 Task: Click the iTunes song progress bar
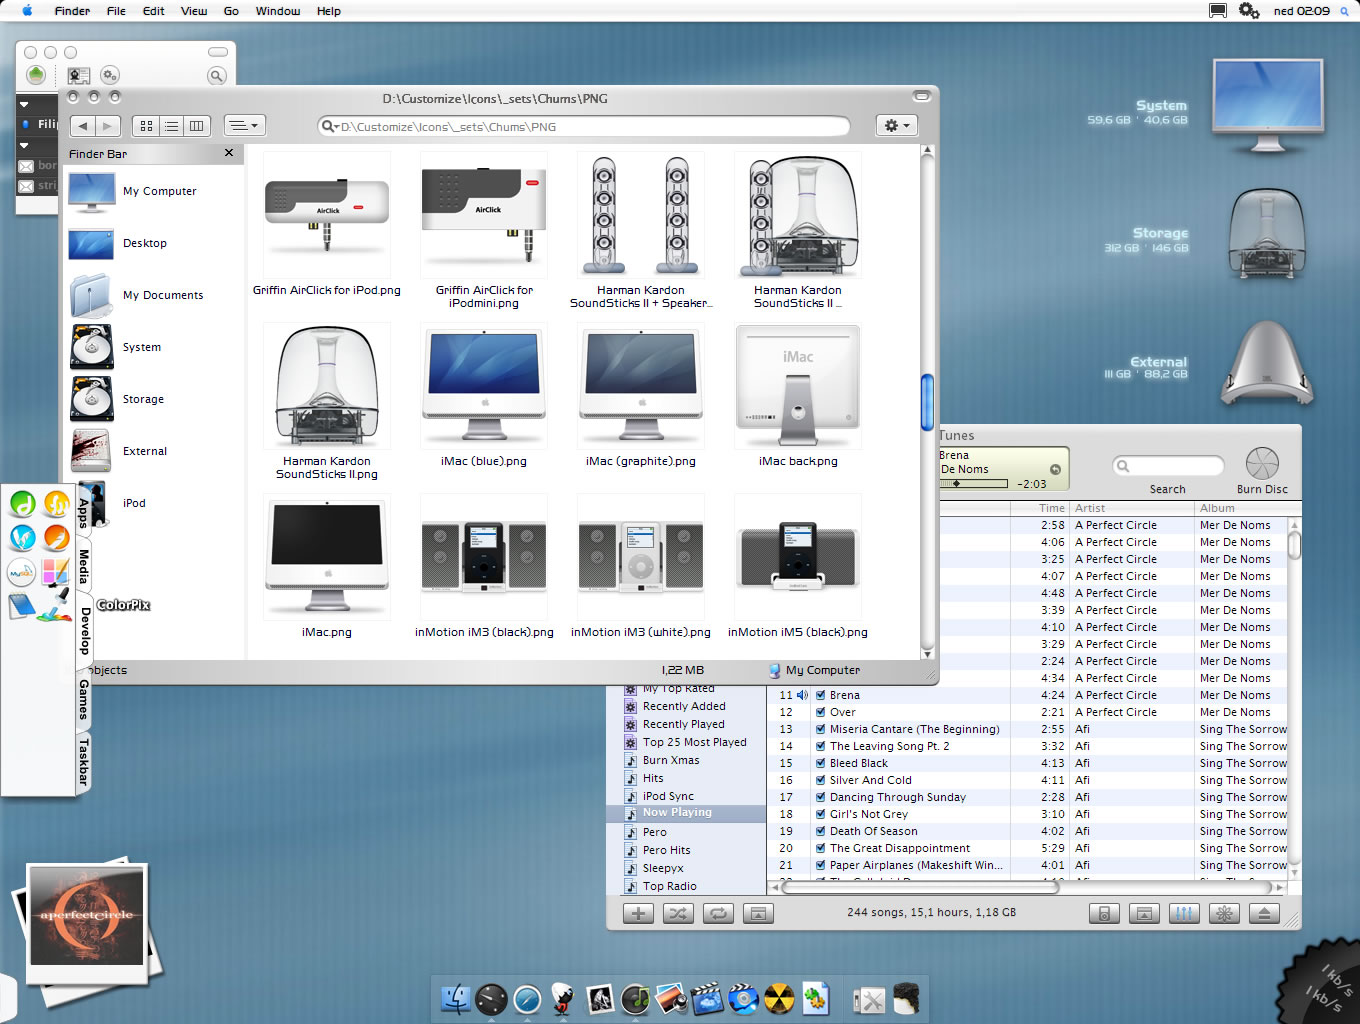(x=973, y=484)
